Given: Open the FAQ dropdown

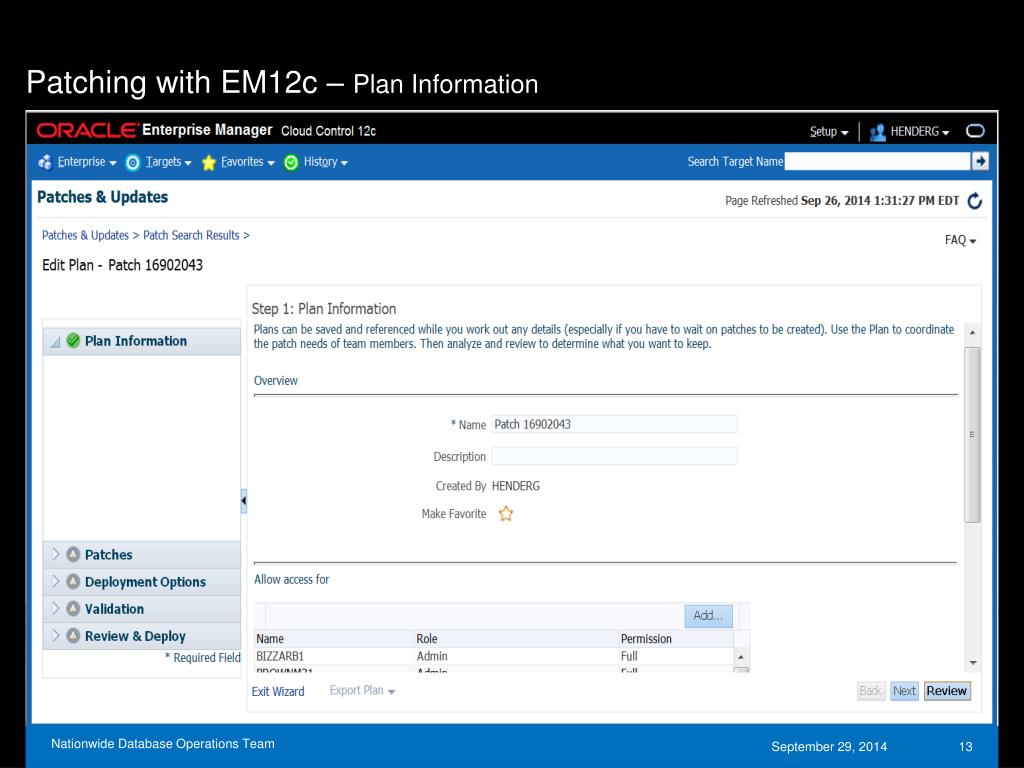Looking at the screenshot, I should pyautogui.click(x=960, y=240).
